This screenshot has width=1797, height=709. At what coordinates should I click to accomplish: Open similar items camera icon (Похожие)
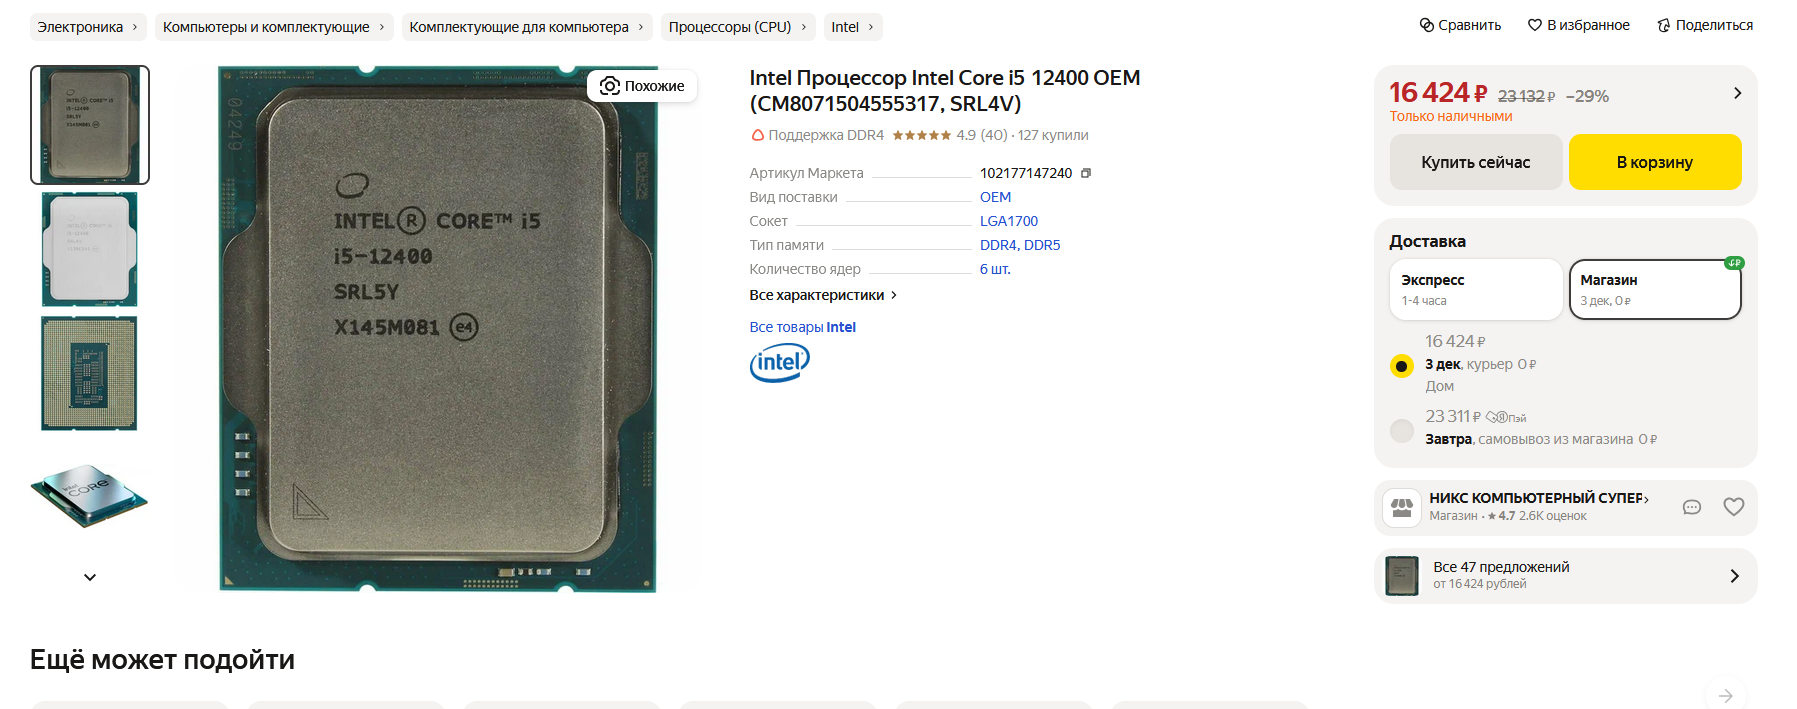click(609, 86)
